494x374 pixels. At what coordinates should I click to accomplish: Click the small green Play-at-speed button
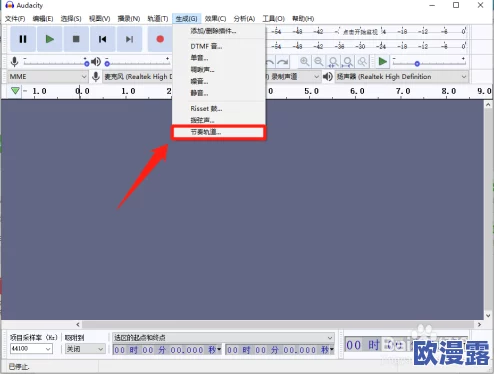coord(383,62)
